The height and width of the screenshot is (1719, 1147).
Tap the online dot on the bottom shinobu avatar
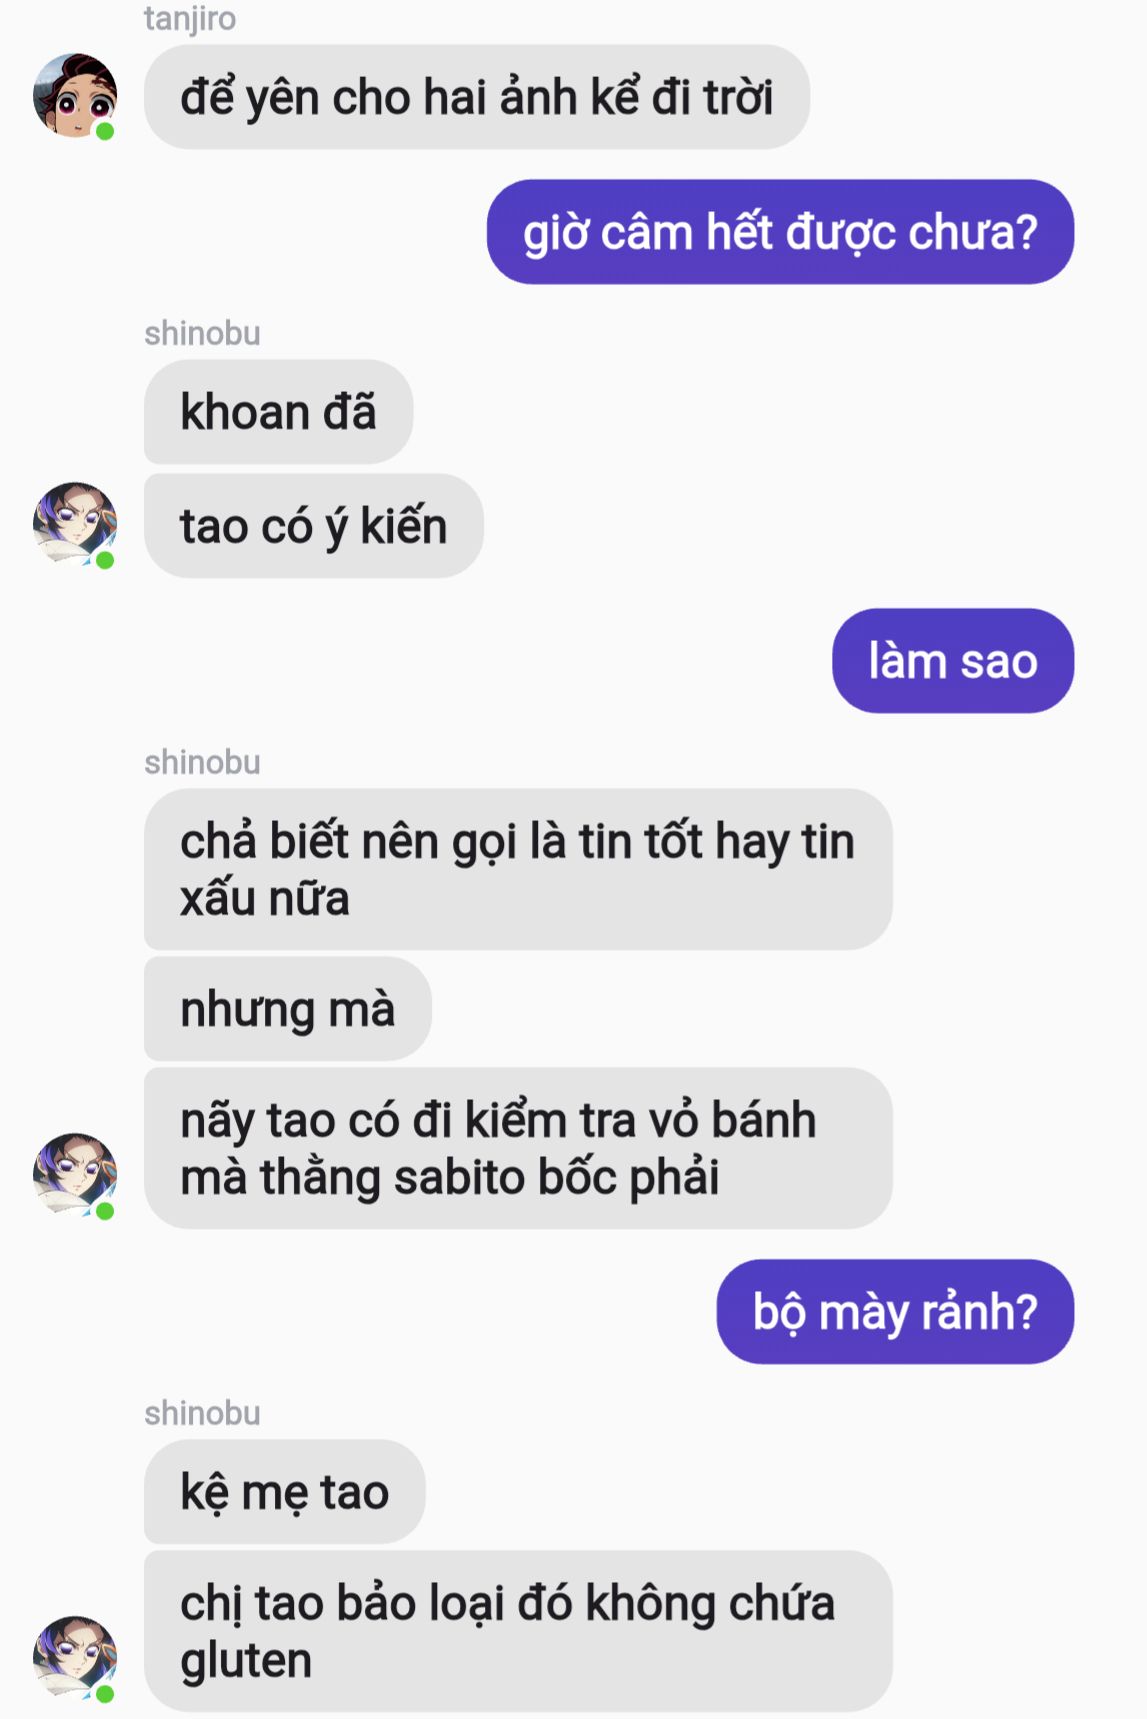click(105, 1694)
